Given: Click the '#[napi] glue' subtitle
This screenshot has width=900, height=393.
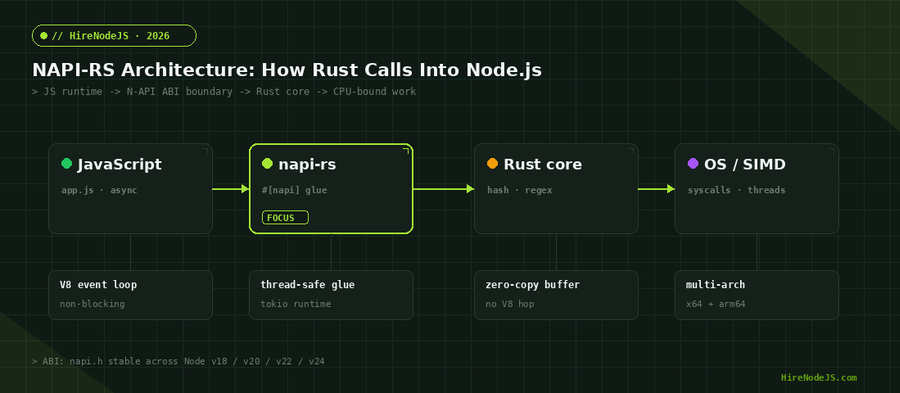Looking at the screenshot, I should [x=294, y=190].
